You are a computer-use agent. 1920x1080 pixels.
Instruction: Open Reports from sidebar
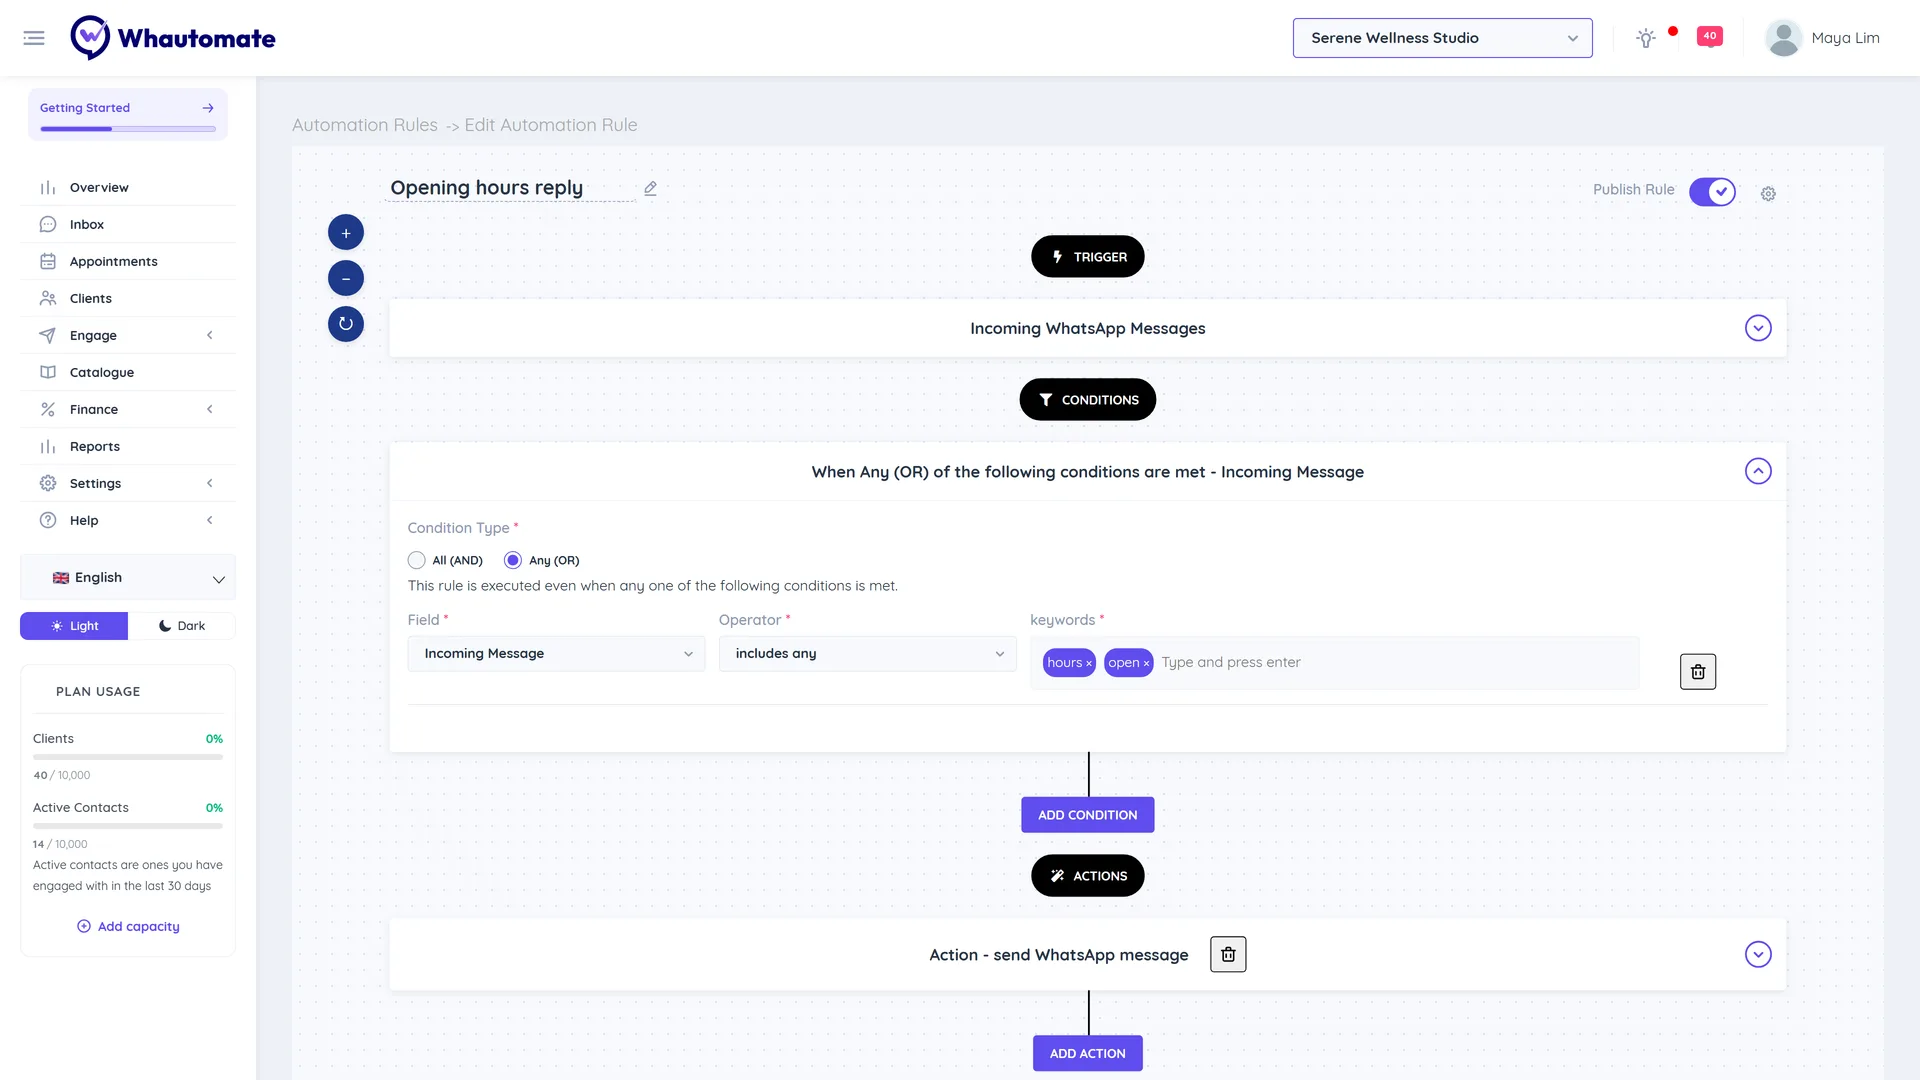pyautogui.click(x=128, y=447)
